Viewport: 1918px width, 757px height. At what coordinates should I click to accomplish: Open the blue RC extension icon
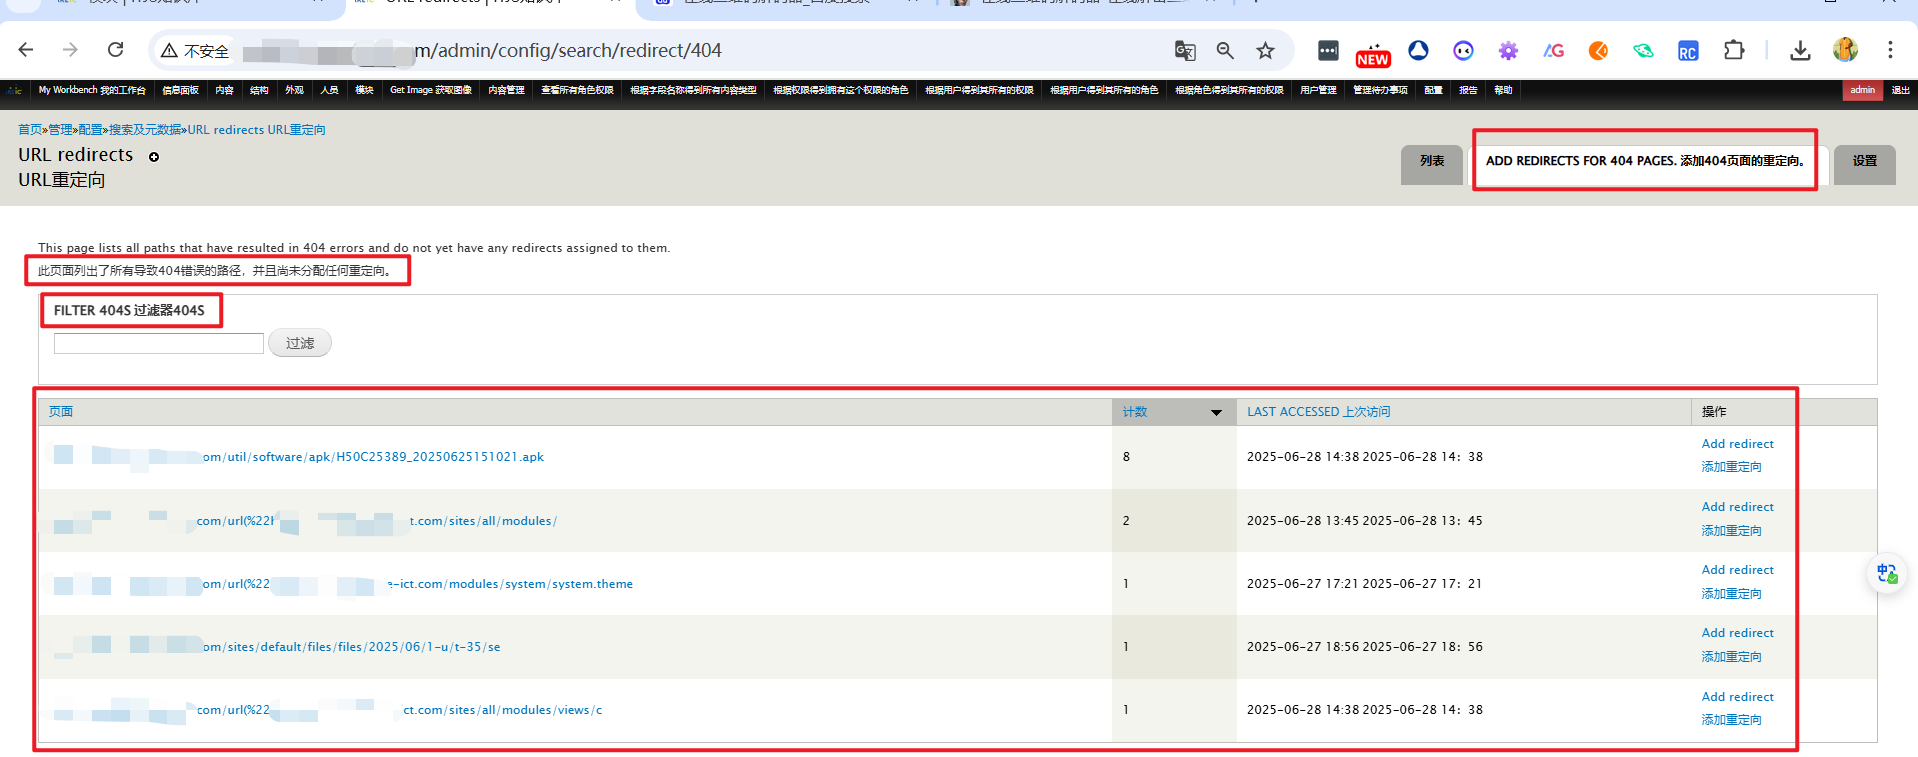click(x=1688, y=51)
